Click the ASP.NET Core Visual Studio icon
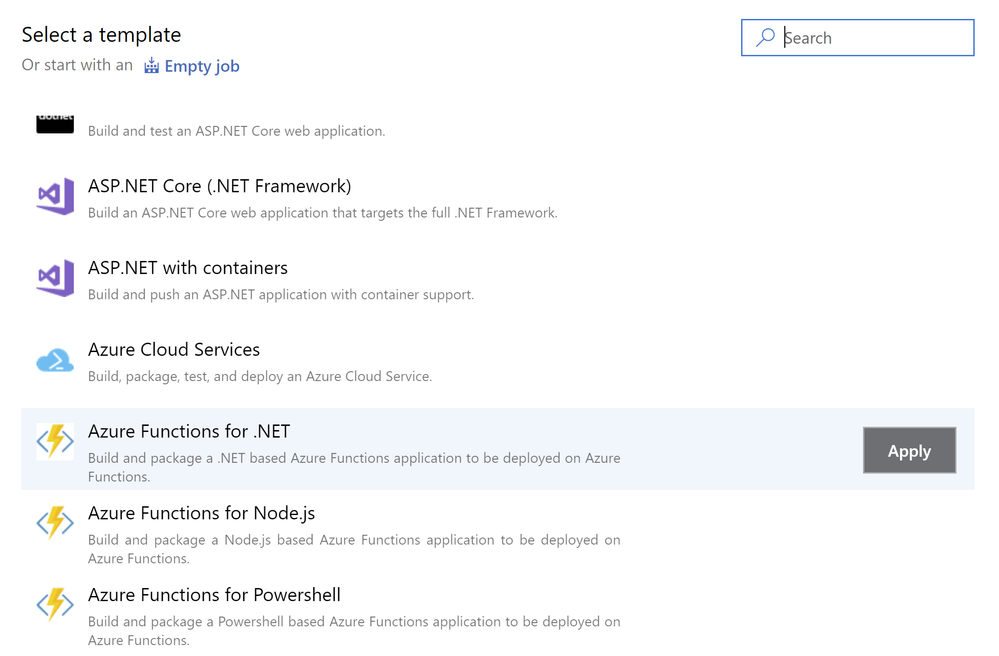 55,197
